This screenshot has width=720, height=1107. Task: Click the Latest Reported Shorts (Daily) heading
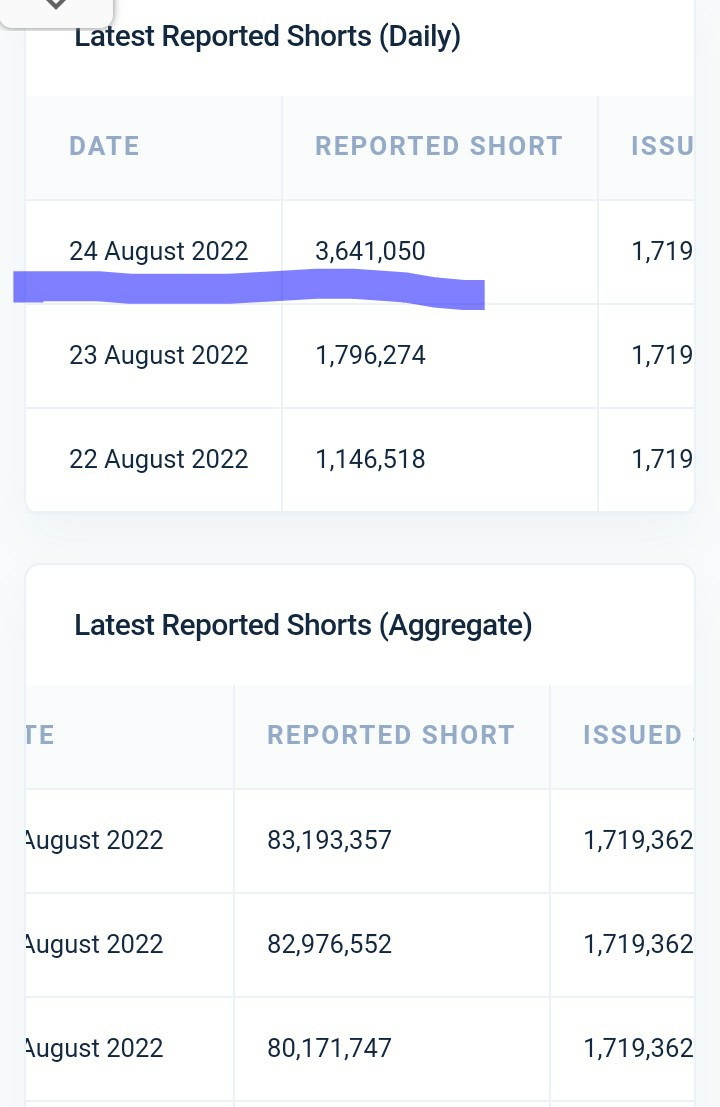[267, 37]
